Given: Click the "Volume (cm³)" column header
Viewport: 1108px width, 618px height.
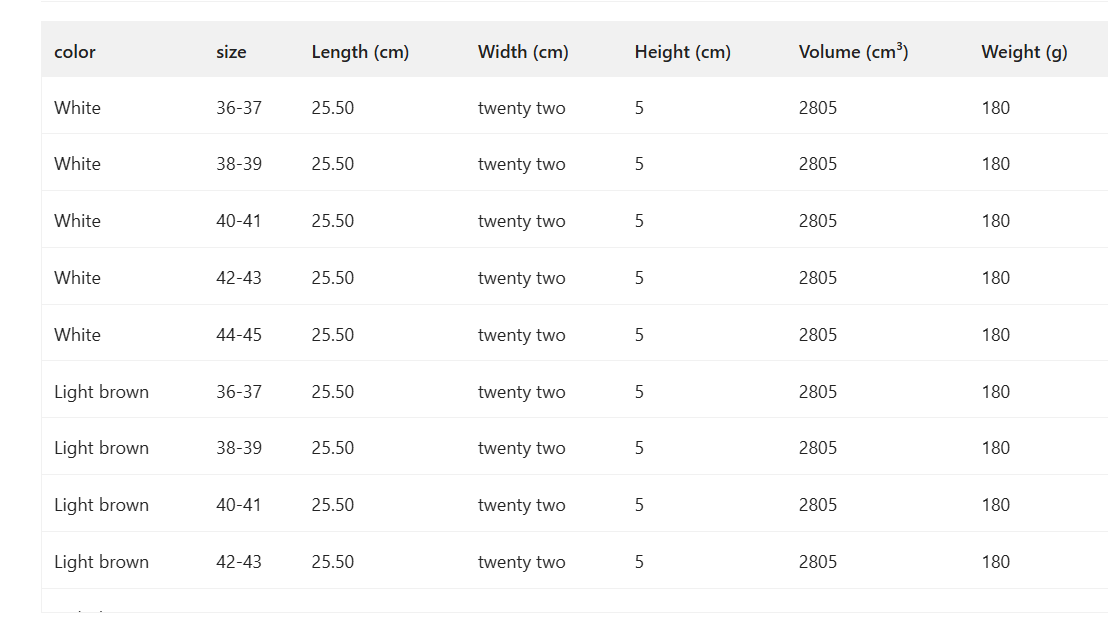Looking at the screenshot, I should (x=853, y=52).
